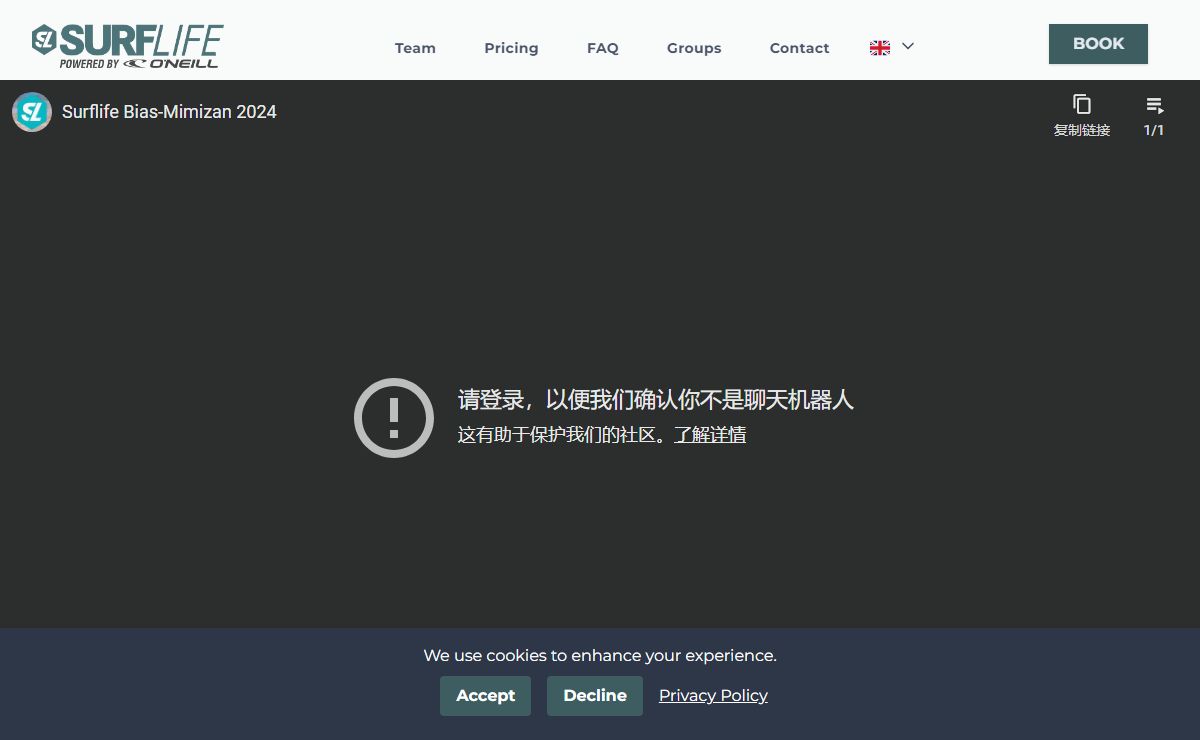Click the Surflife logo in the header
This screenshot has height=740, width=1200.
click(127, 46)
